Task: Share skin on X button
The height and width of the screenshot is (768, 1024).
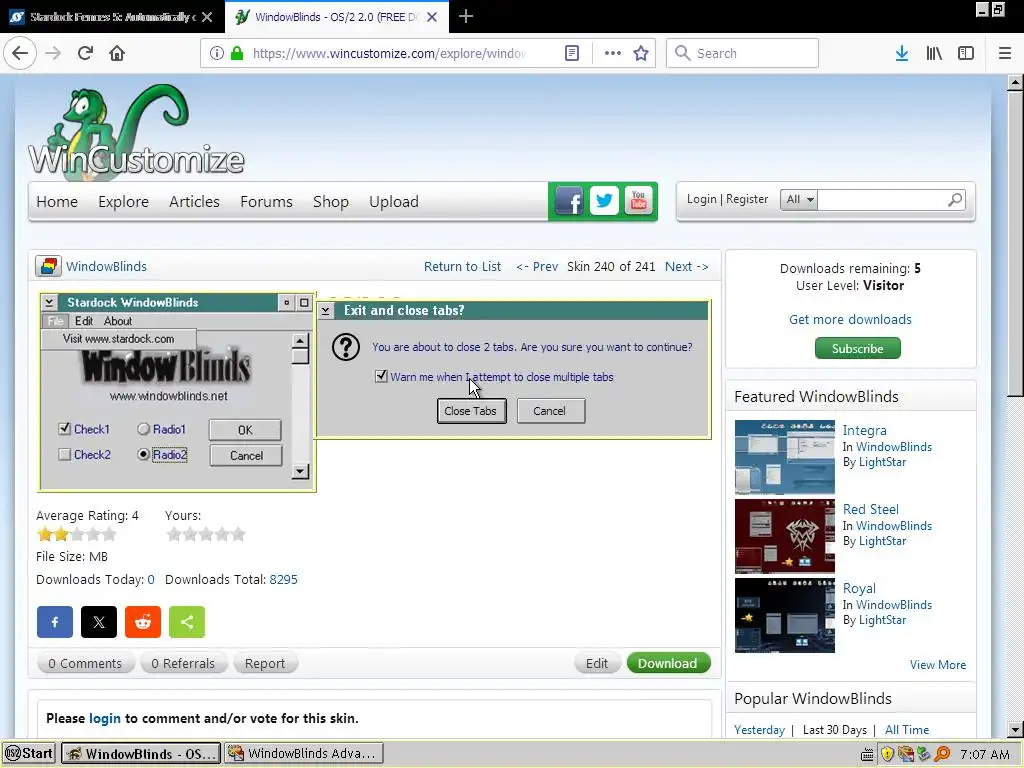Action: pos(99,622)
